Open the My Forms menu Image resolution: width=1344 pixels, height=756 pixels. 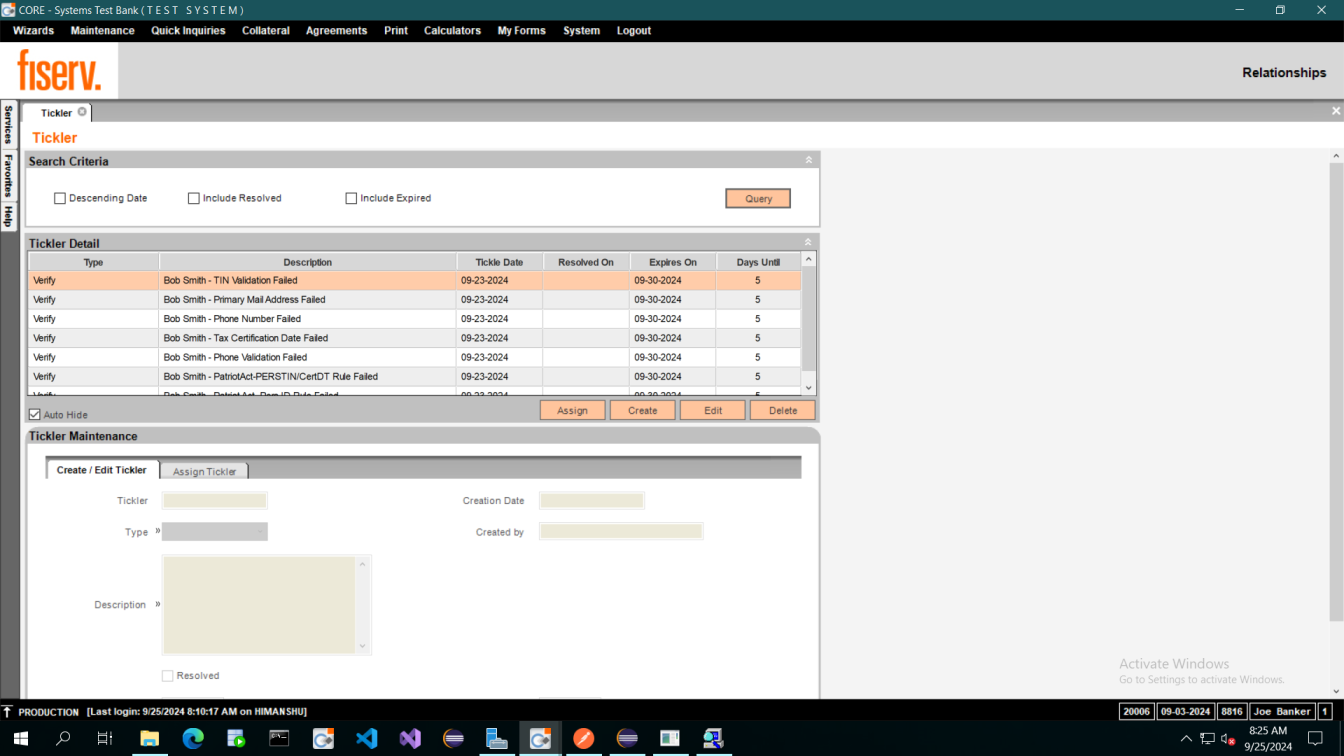click(x=522, y=31)
